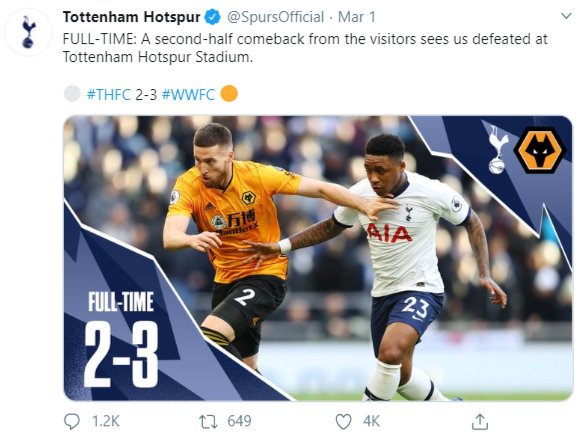
Task: Click the retweet icon
Action: point(208,422)
